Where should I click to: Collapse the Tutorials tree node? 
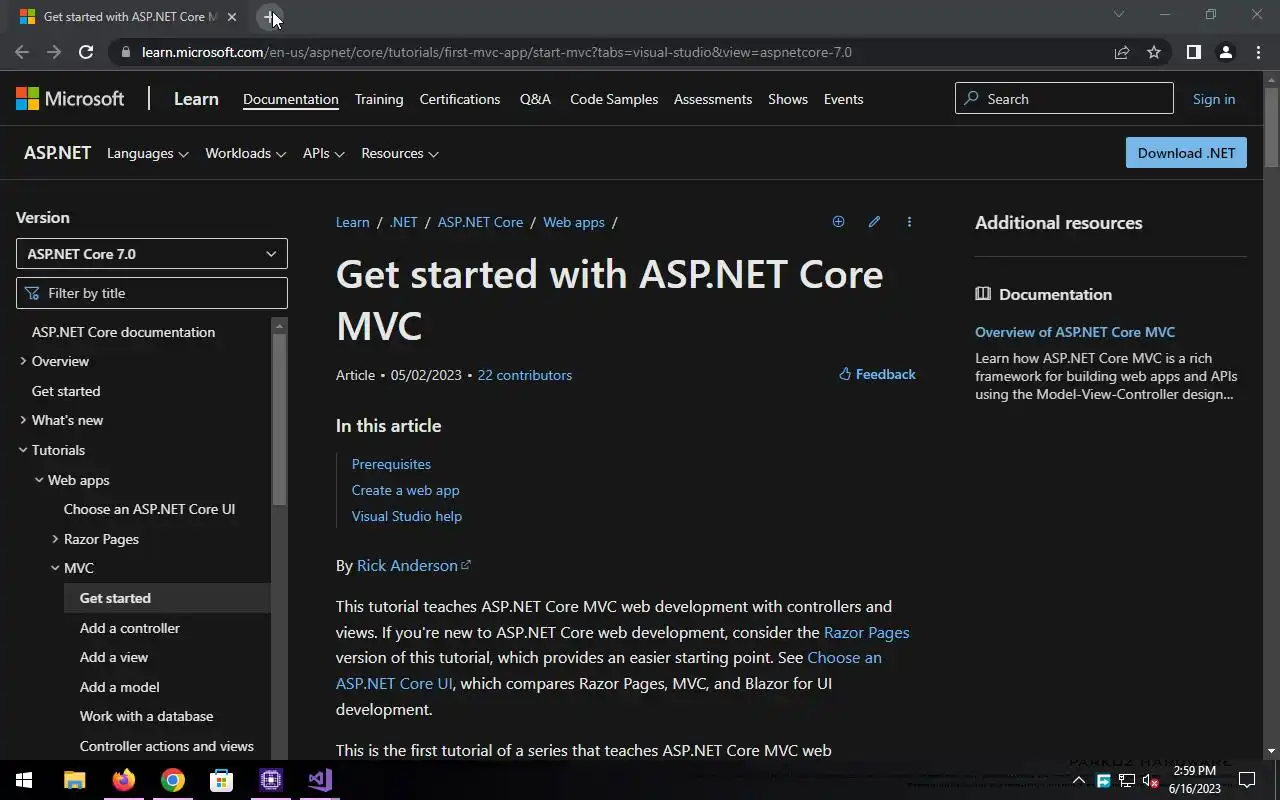point(23,450)
